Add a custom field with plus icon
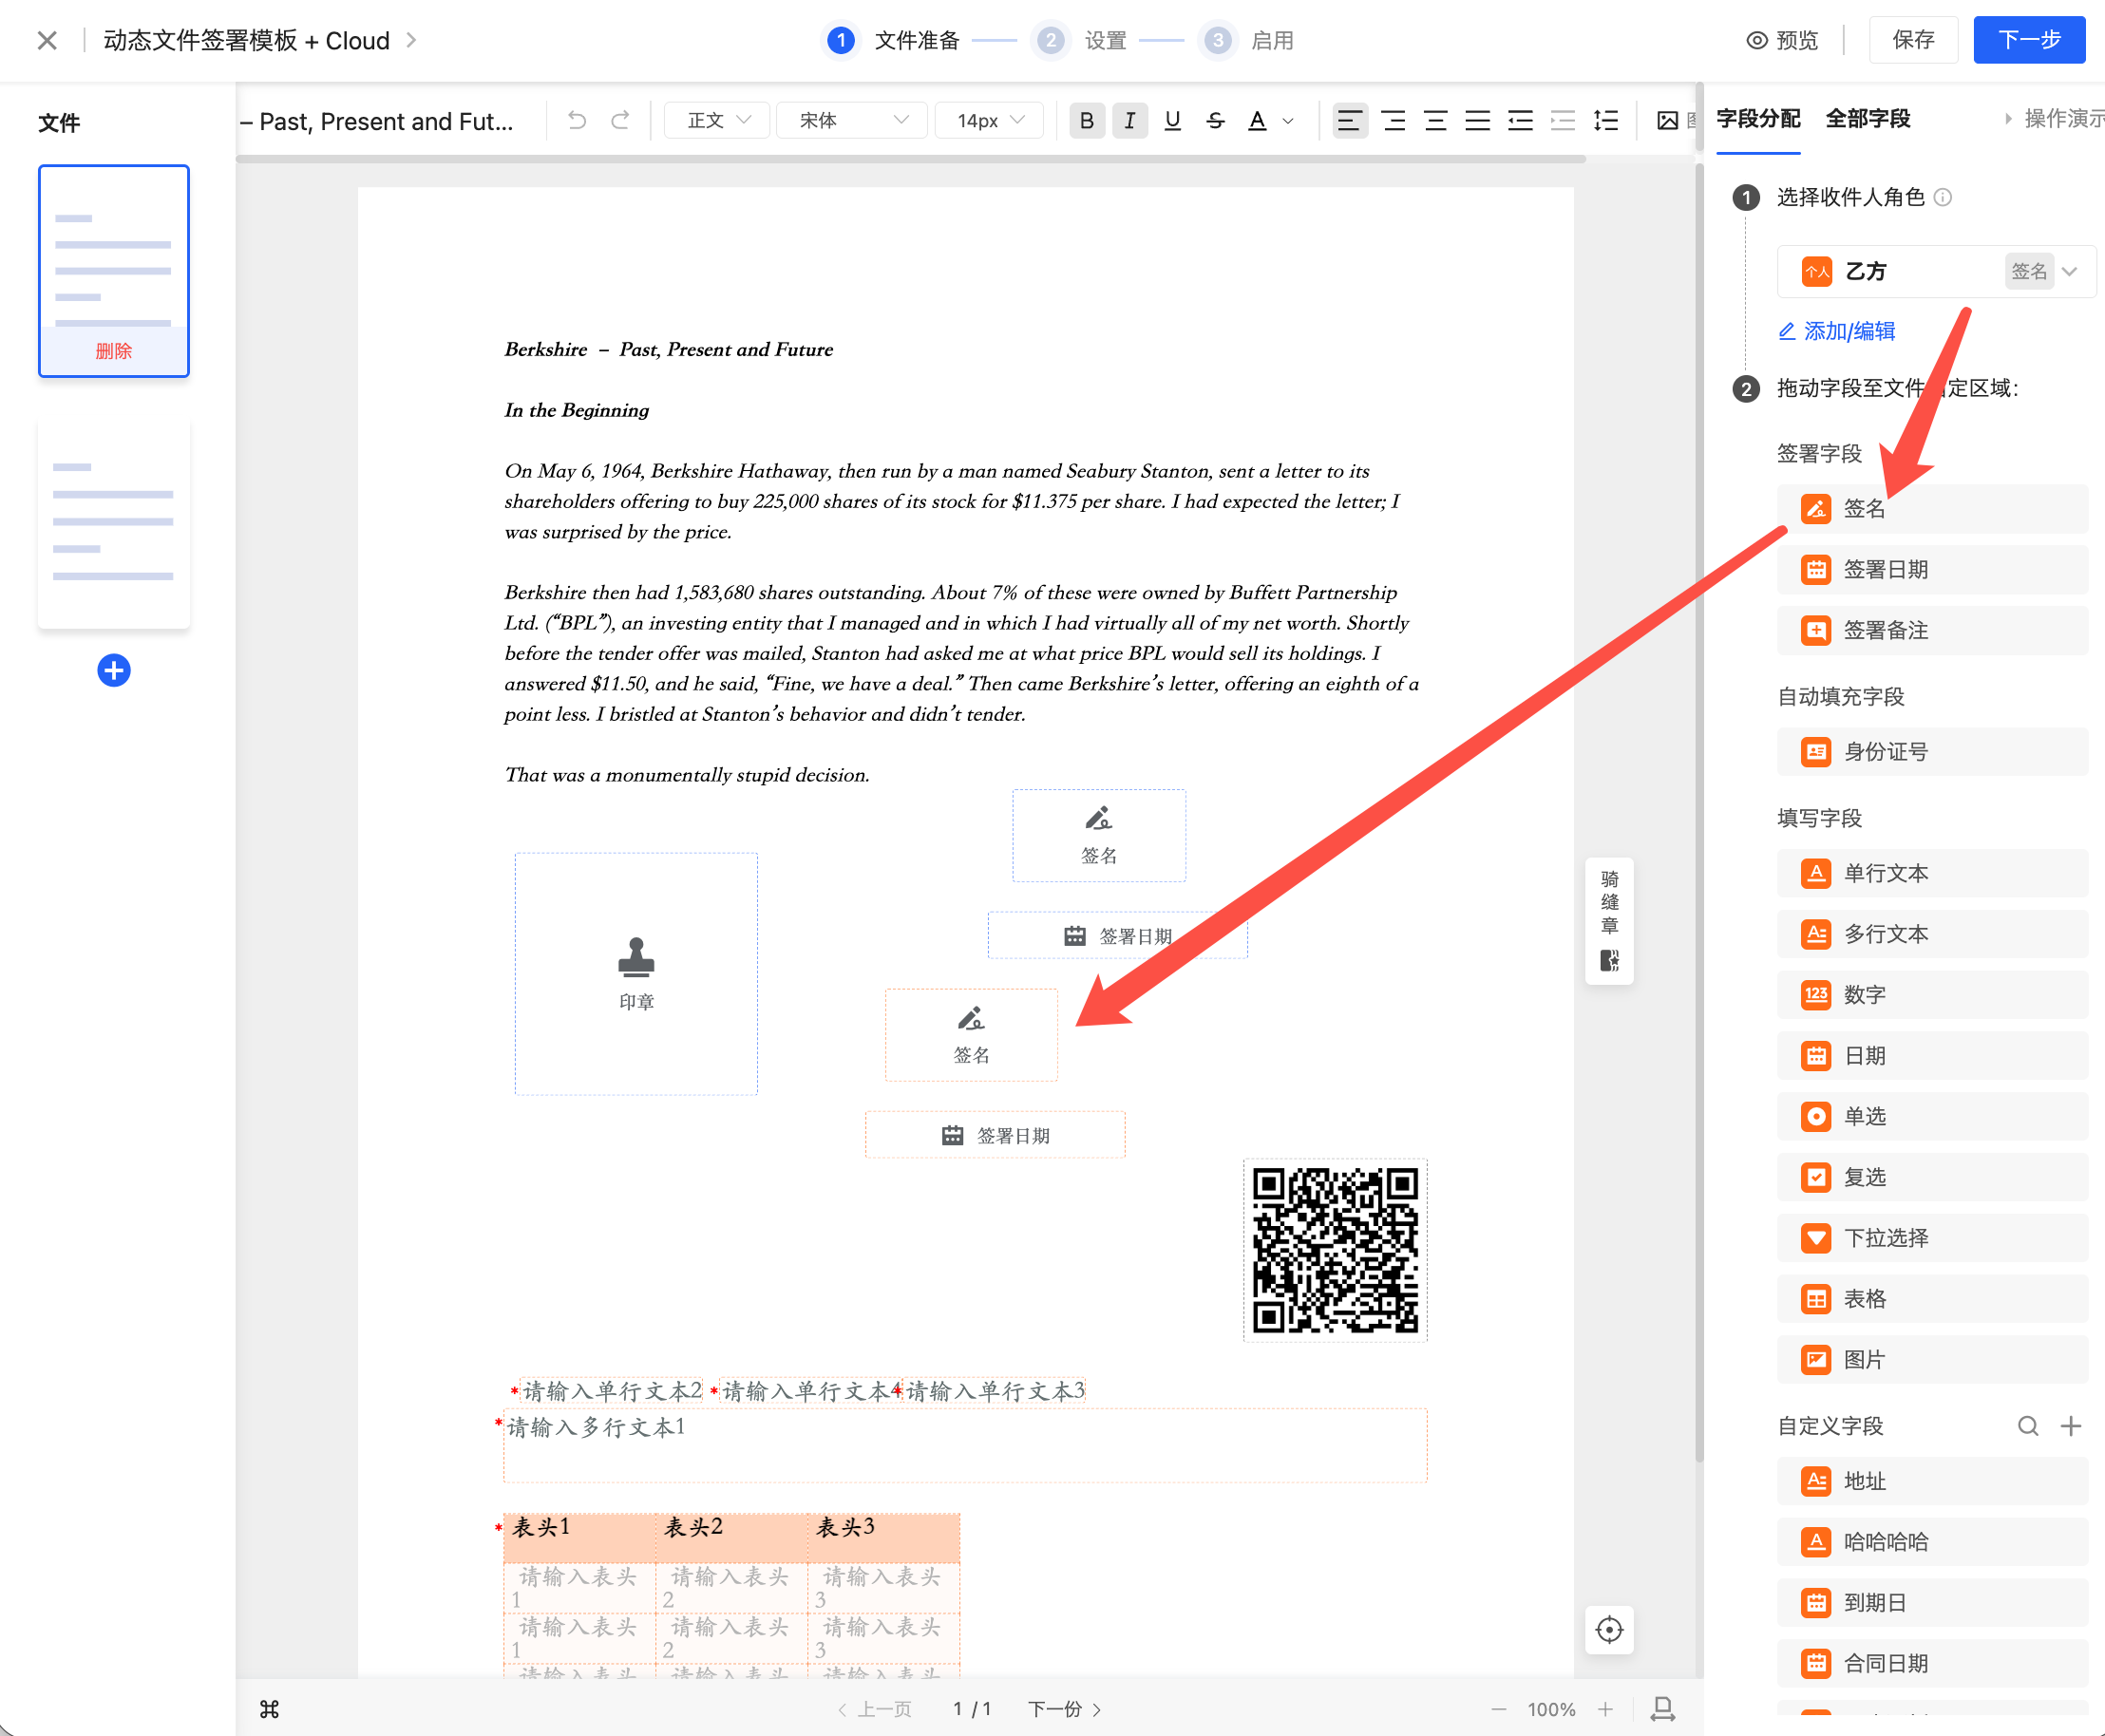This screenshot has height=1736, width=2105. pyautogui.click(x=2071, y=1425)
